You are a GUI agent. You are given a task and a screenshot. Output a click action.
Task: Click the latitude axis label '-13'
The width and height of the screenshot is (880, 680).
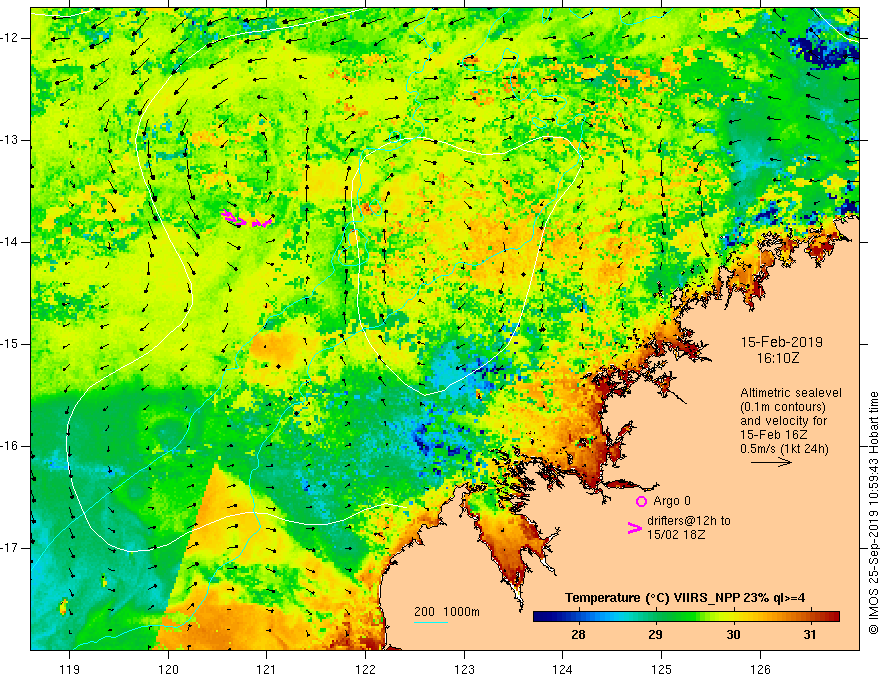[x=10, y=140]
